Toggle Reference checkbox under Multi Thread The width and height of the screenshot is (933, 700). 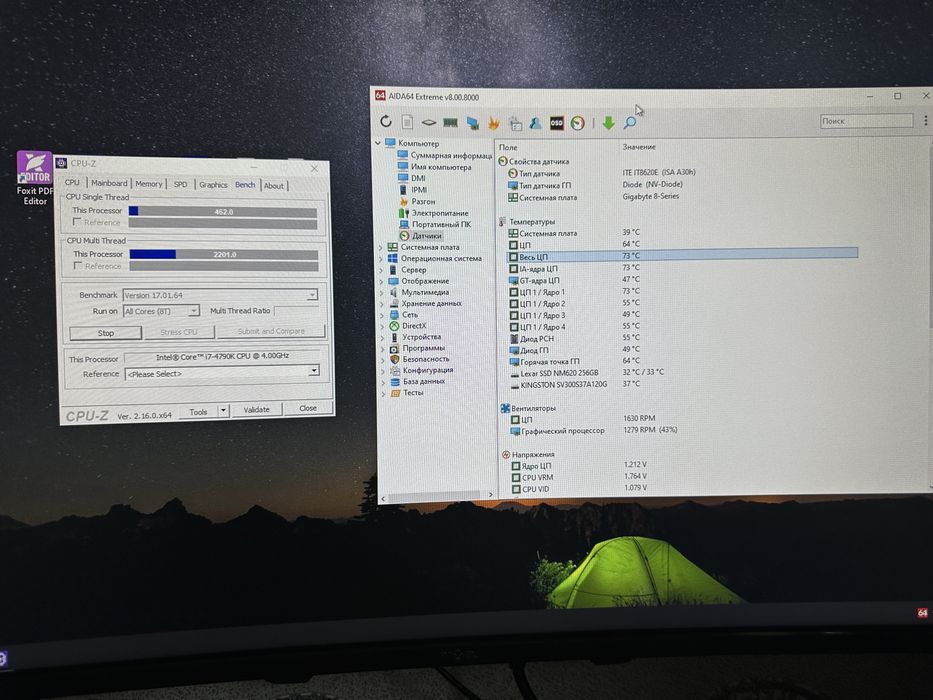77,265
